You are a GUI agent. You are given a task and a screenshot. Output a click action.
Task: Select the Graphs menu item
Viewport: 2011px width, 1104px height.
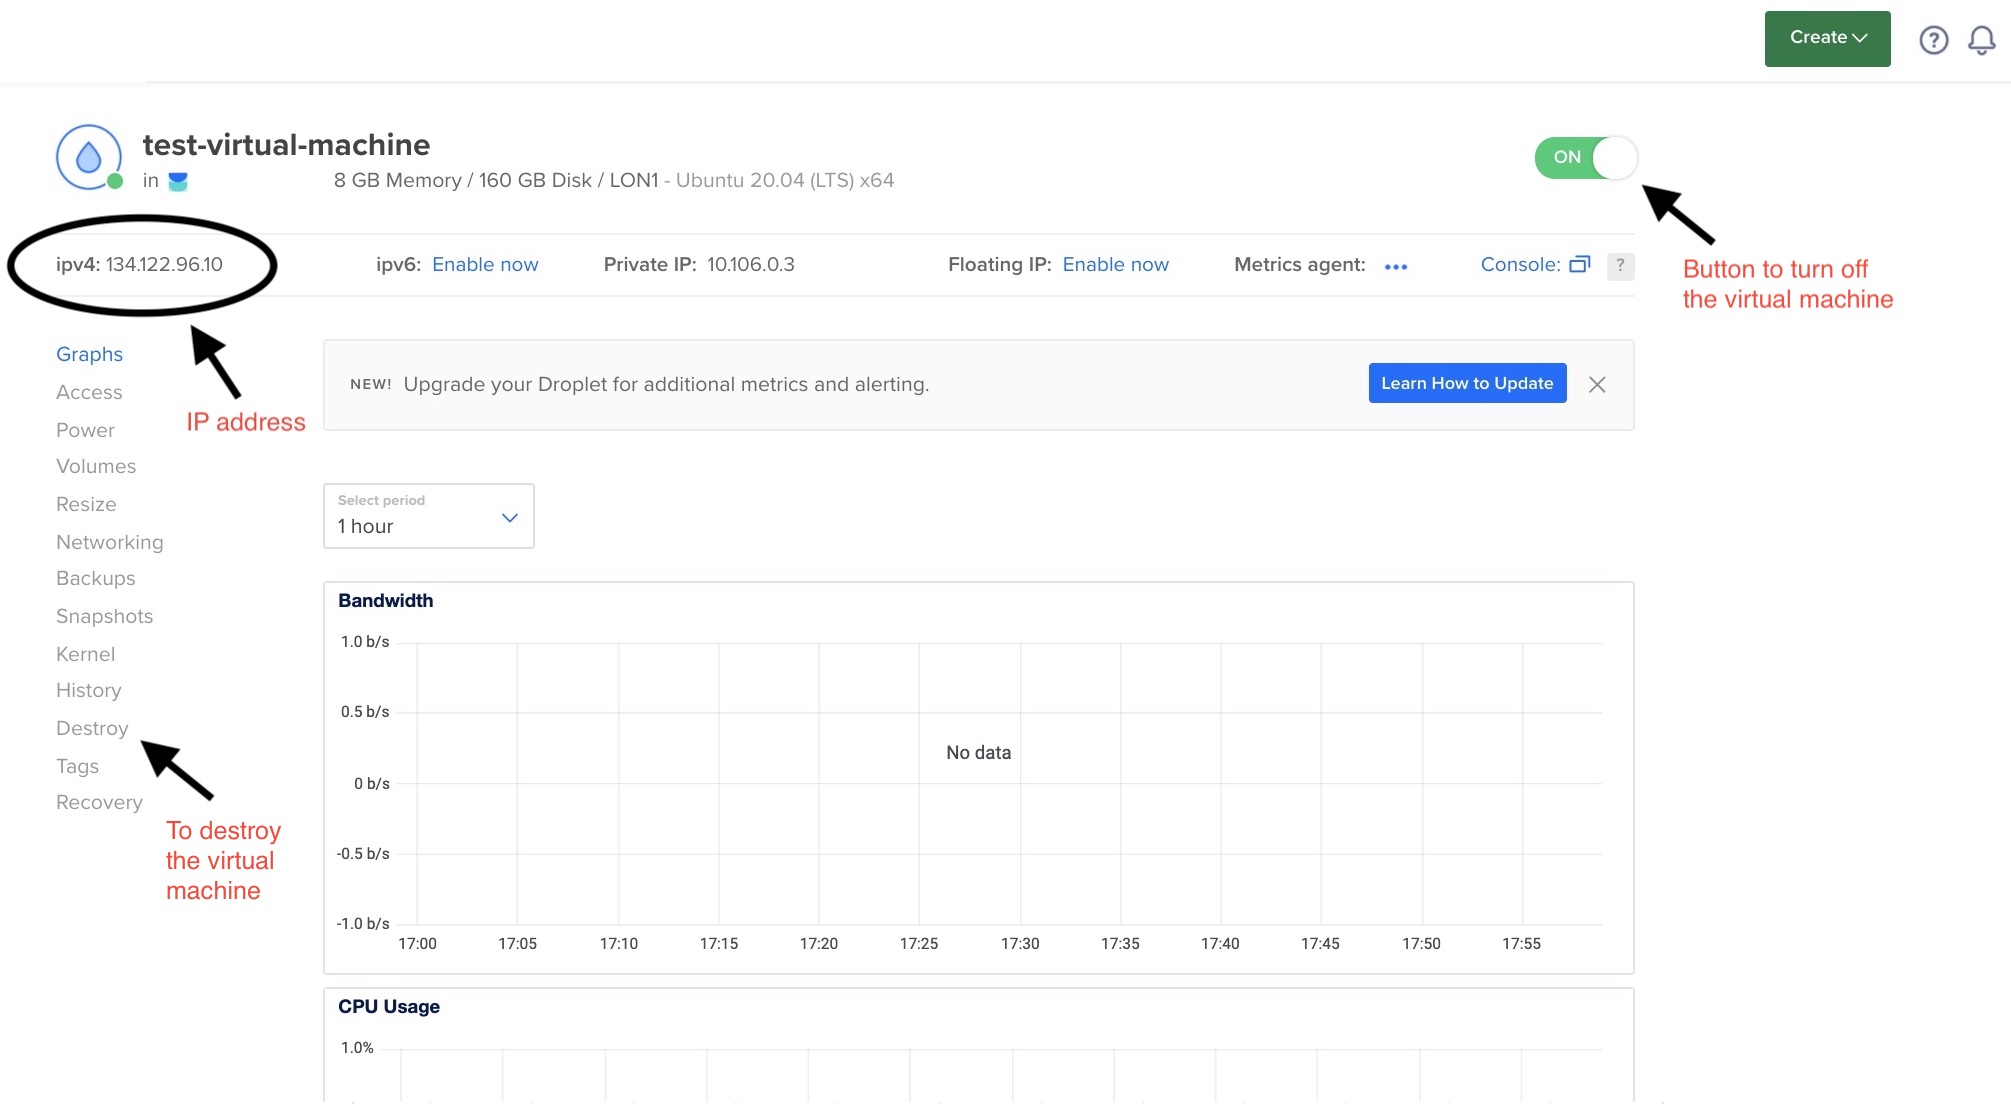88,352
